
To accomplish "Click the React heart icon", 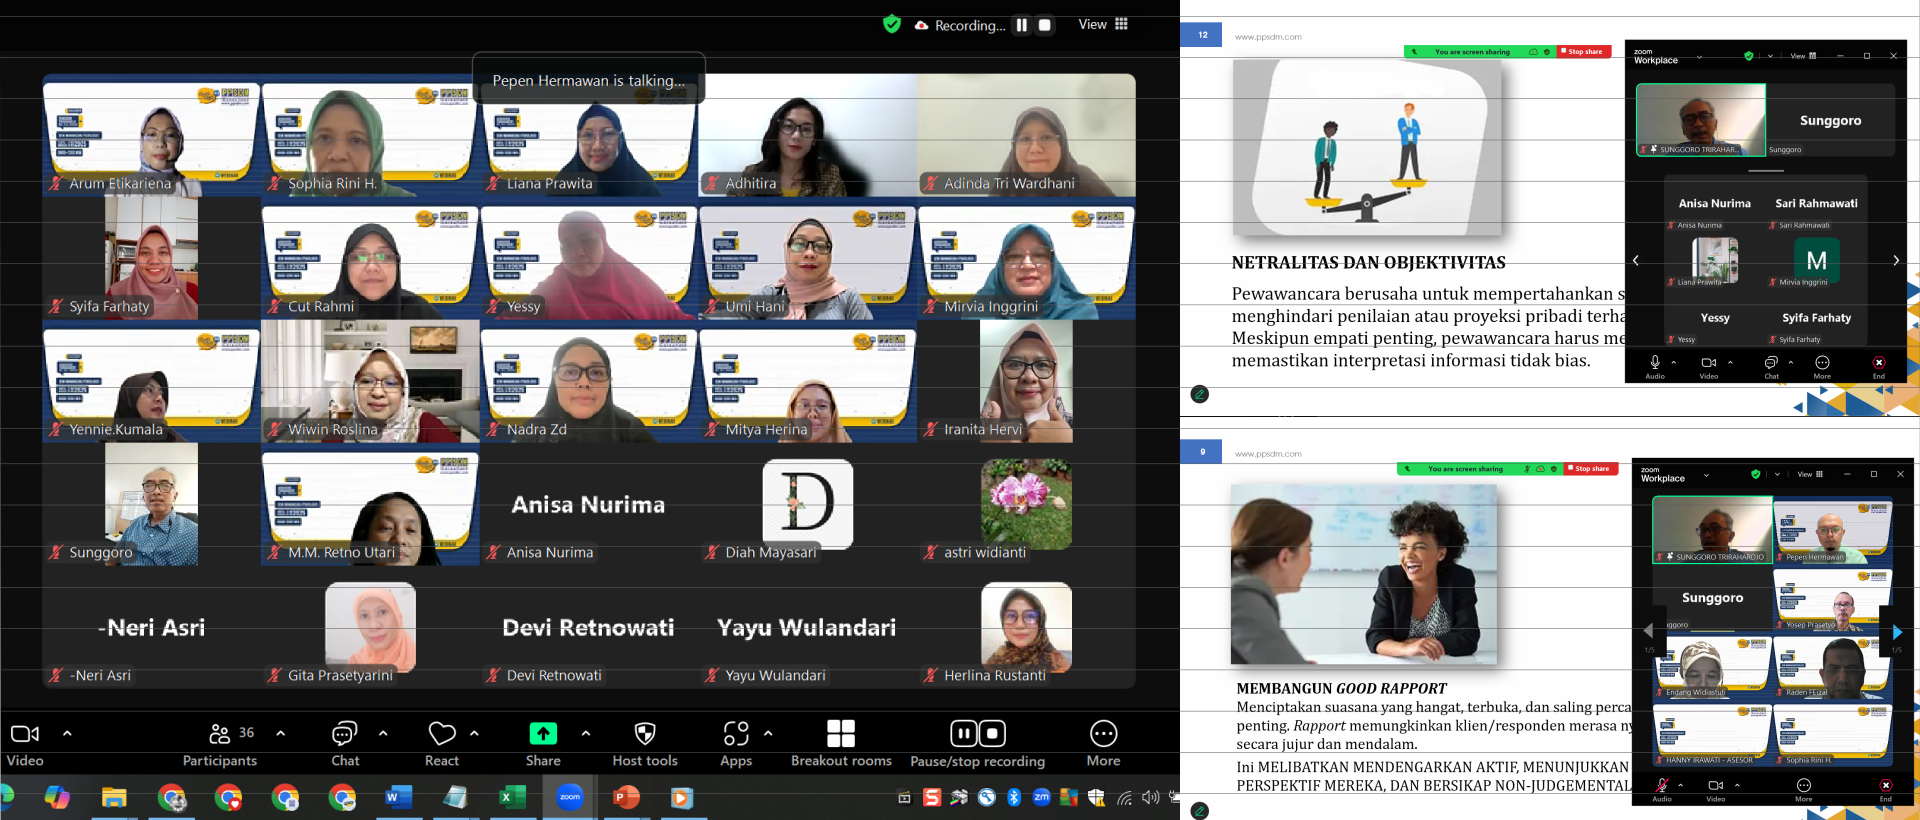I will coord(441,734).
